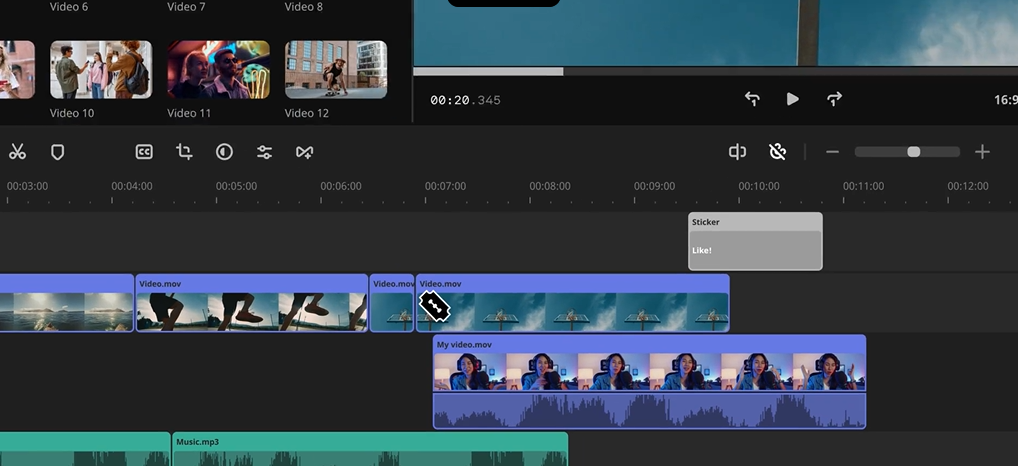Click the transition icon in toolbar
The image size is (1018, 466).
coord(304,152)
